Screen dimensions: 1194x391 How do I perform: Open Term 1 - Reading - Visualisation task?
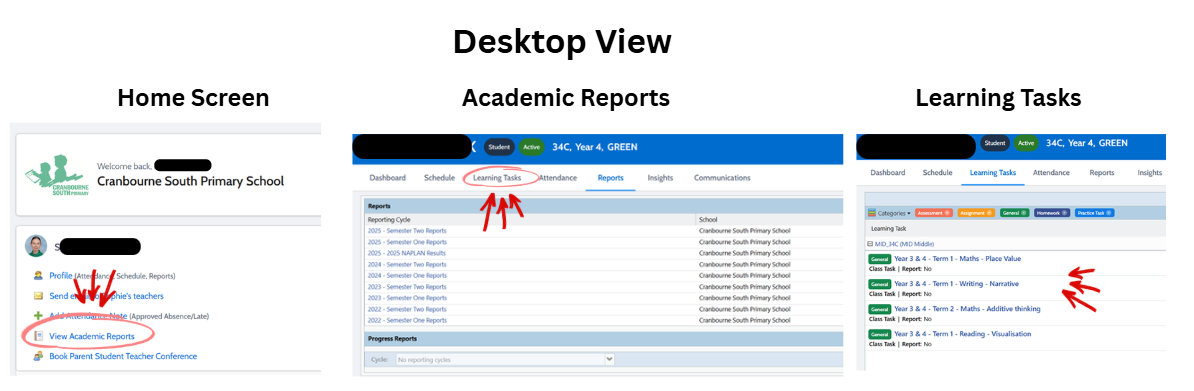coord(963,334)
